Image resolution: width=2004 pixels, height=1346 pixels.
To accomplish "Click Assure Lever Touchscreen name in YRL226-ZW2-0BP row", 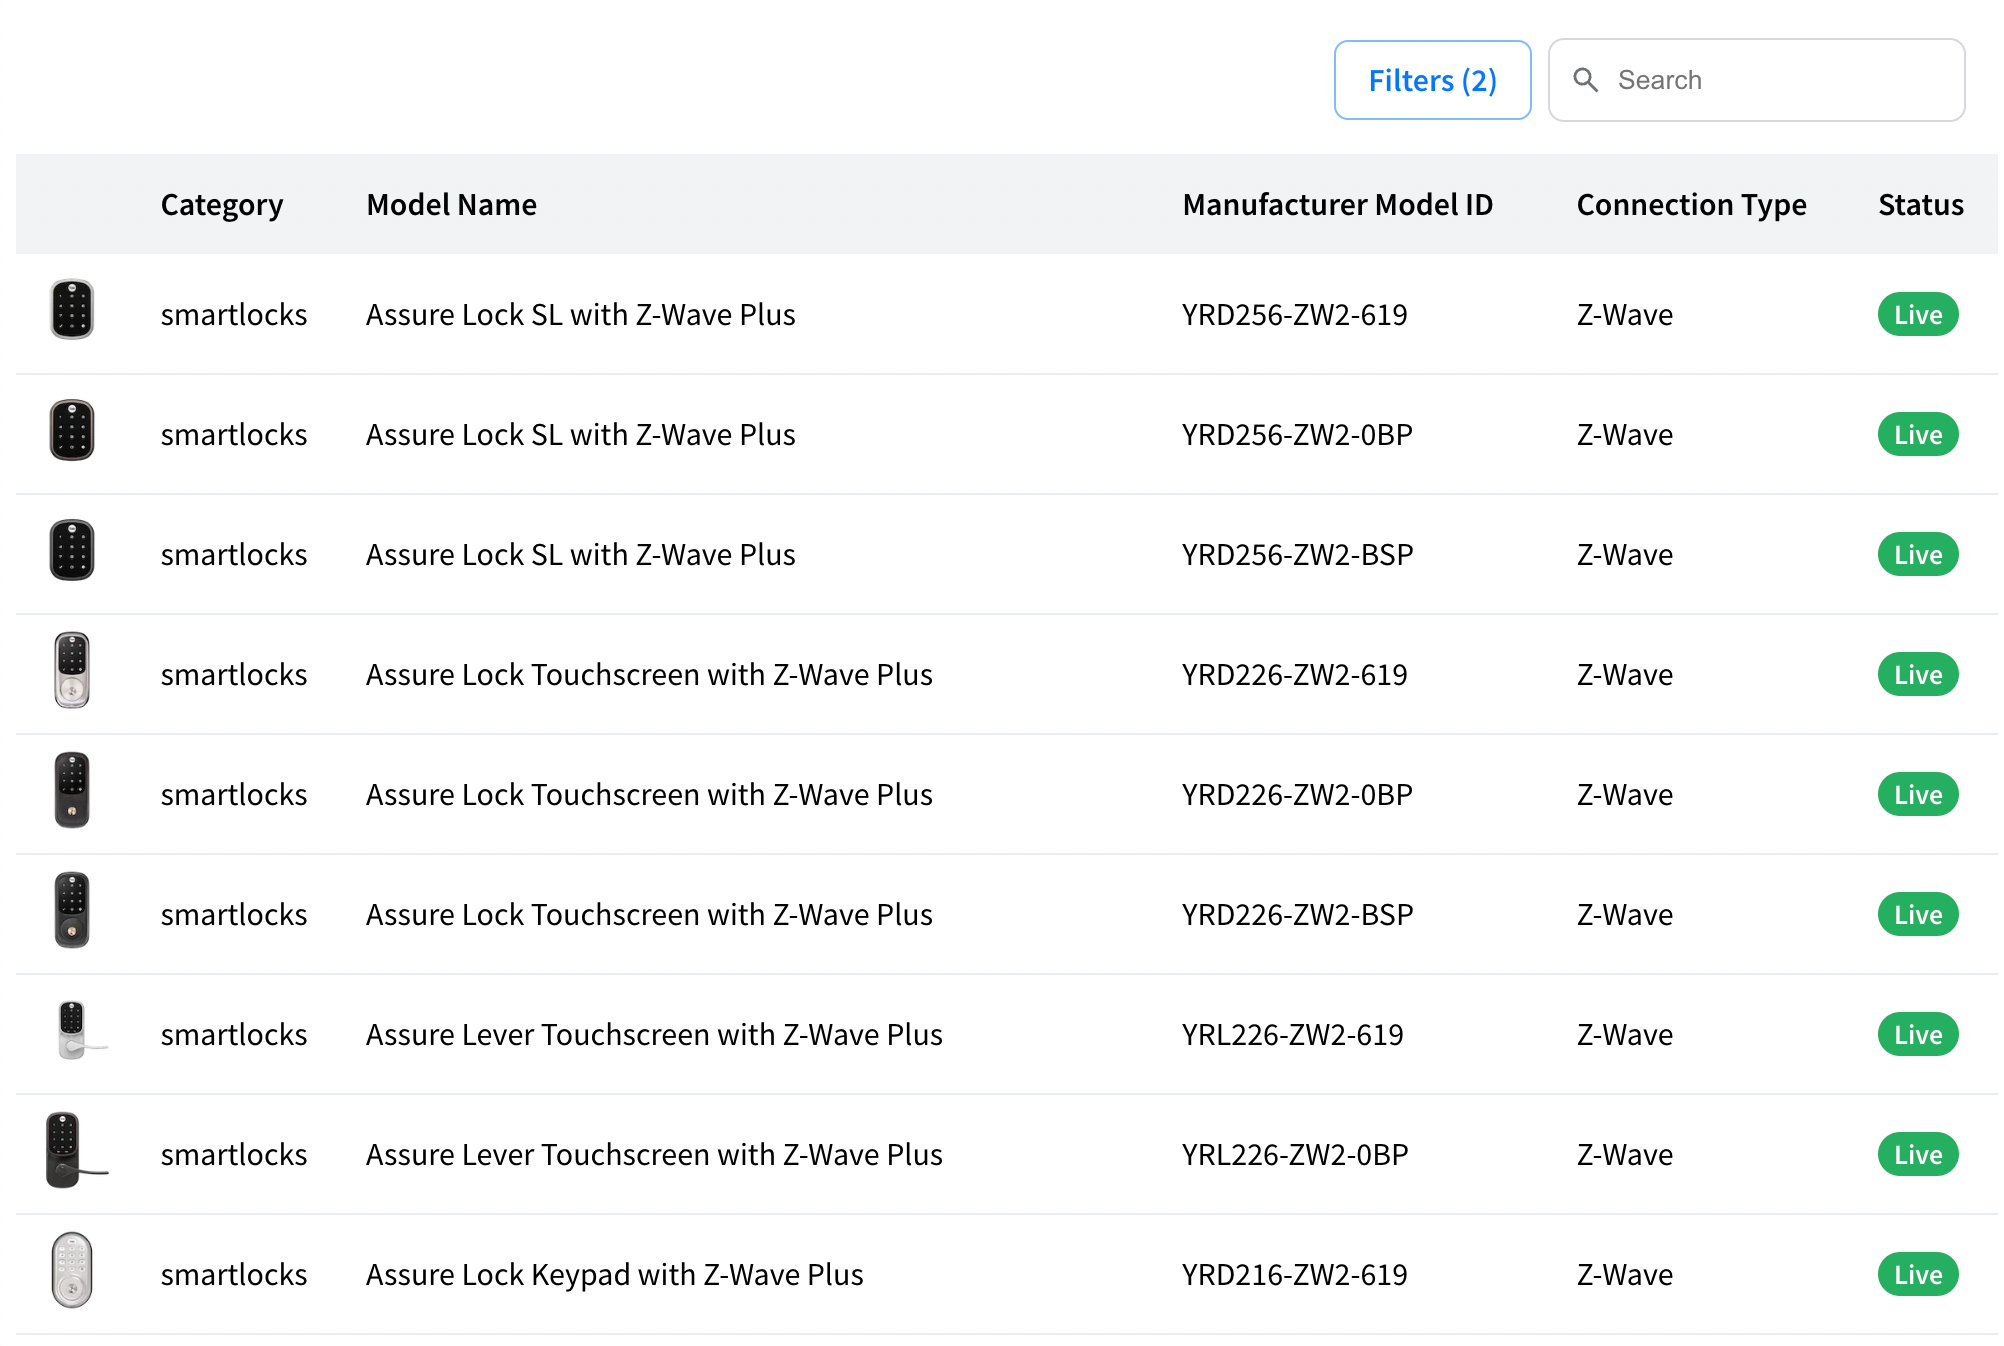I will (654, 1155).
